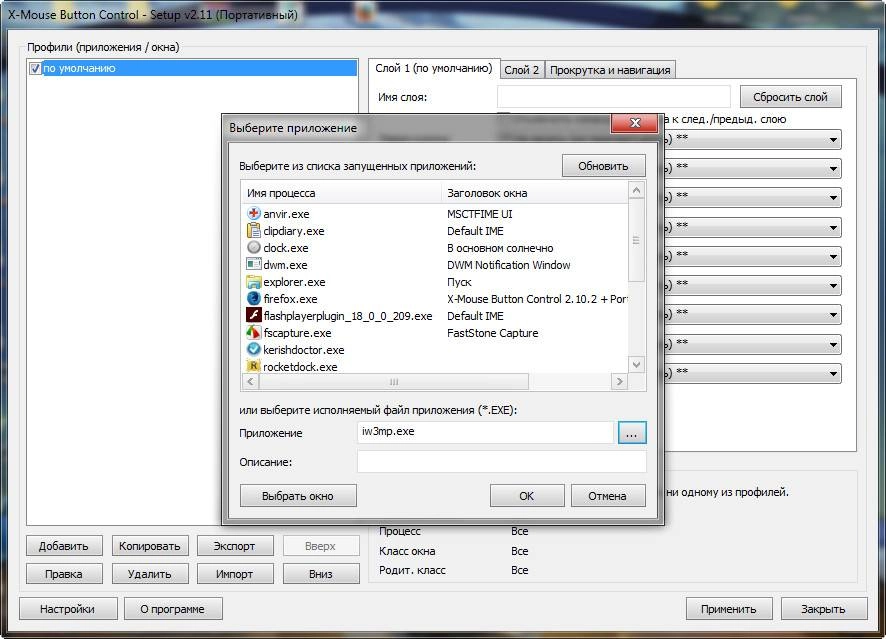Click 'Применить' to apply changes
The height and width of the screenshot is (639, 886).
tap(729, 609)
